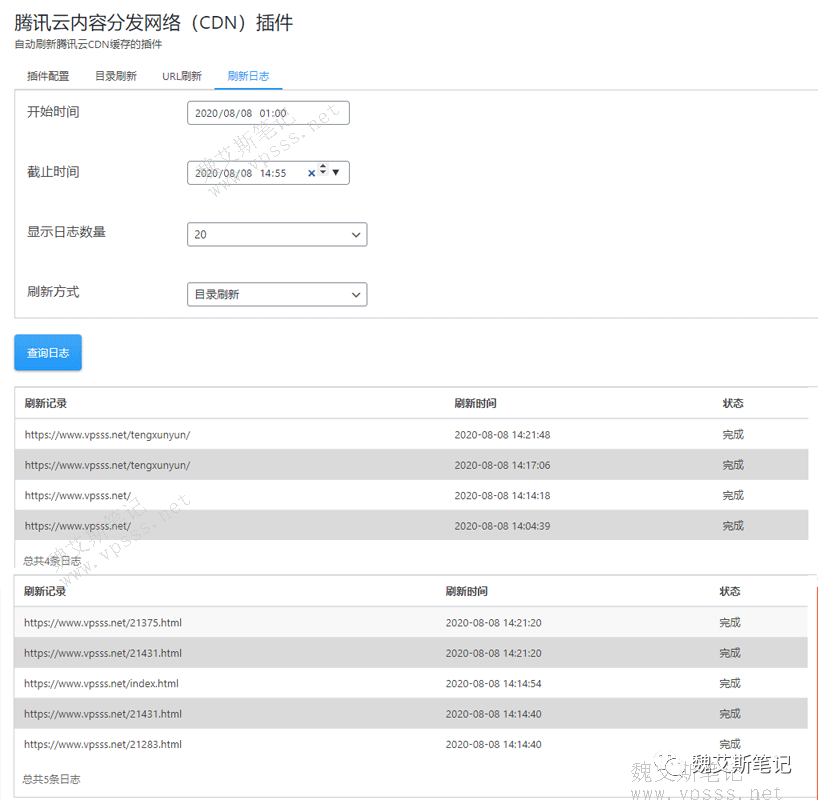This screenshot has height=800, width=818.
Task: Open the 刷新方式 dropdown
Action: point(277,294)
